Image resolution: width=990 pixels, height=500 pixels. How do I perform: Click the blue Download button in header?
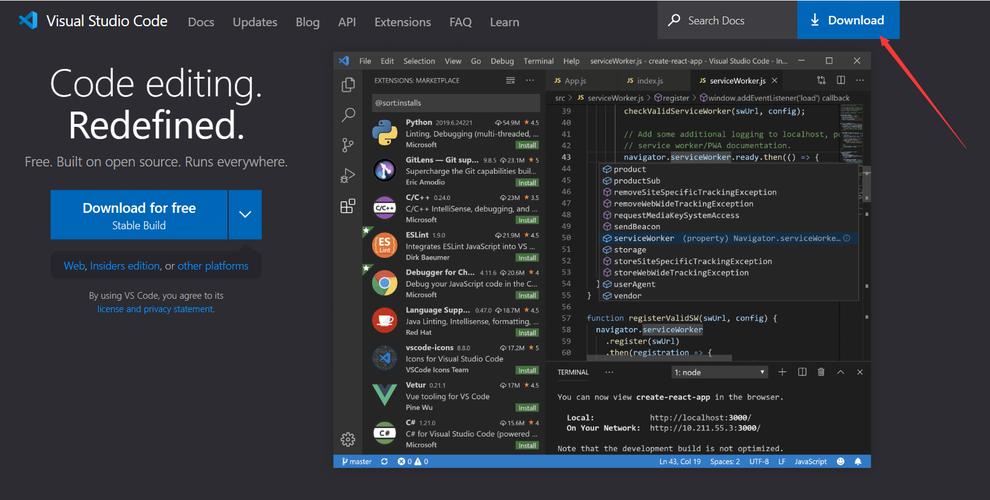tap(848, 20)
